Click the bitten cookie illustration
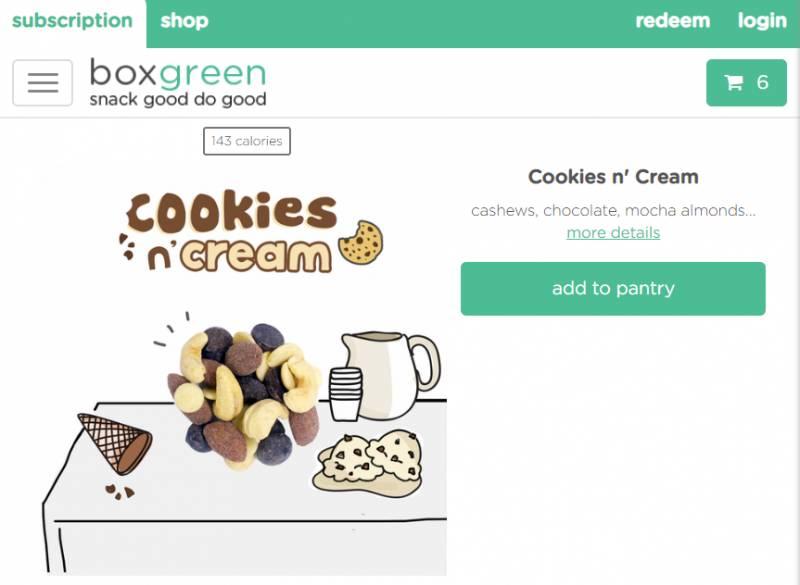The height and width of the screenshot is (585, 800). 361,242
